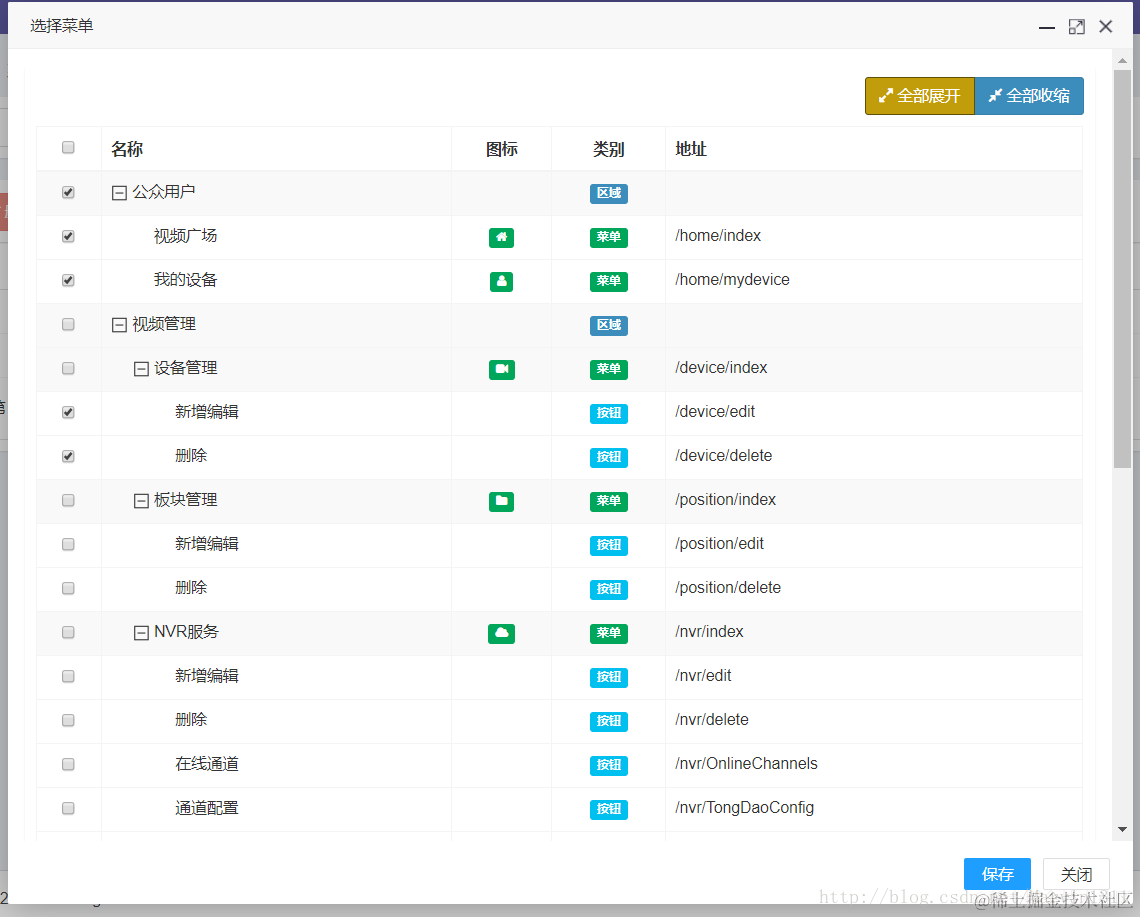Click the folder icon for 板块管理
This screenshot has height=917, width=1140.
pyautogui.click(x=501, y=501)
